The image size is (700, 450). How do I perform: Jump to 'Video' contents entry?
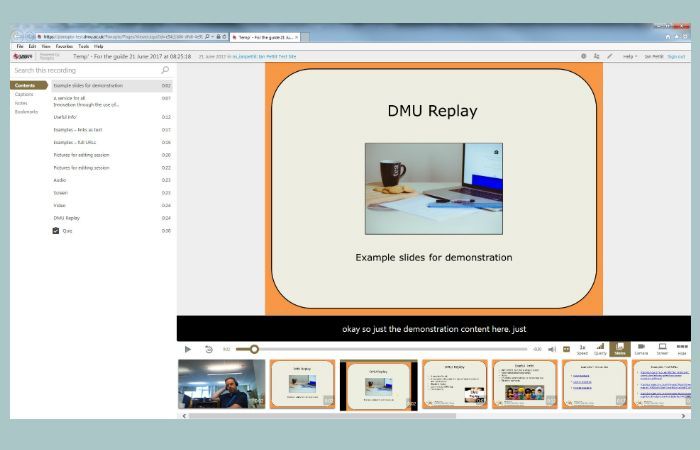click(112, 205)
